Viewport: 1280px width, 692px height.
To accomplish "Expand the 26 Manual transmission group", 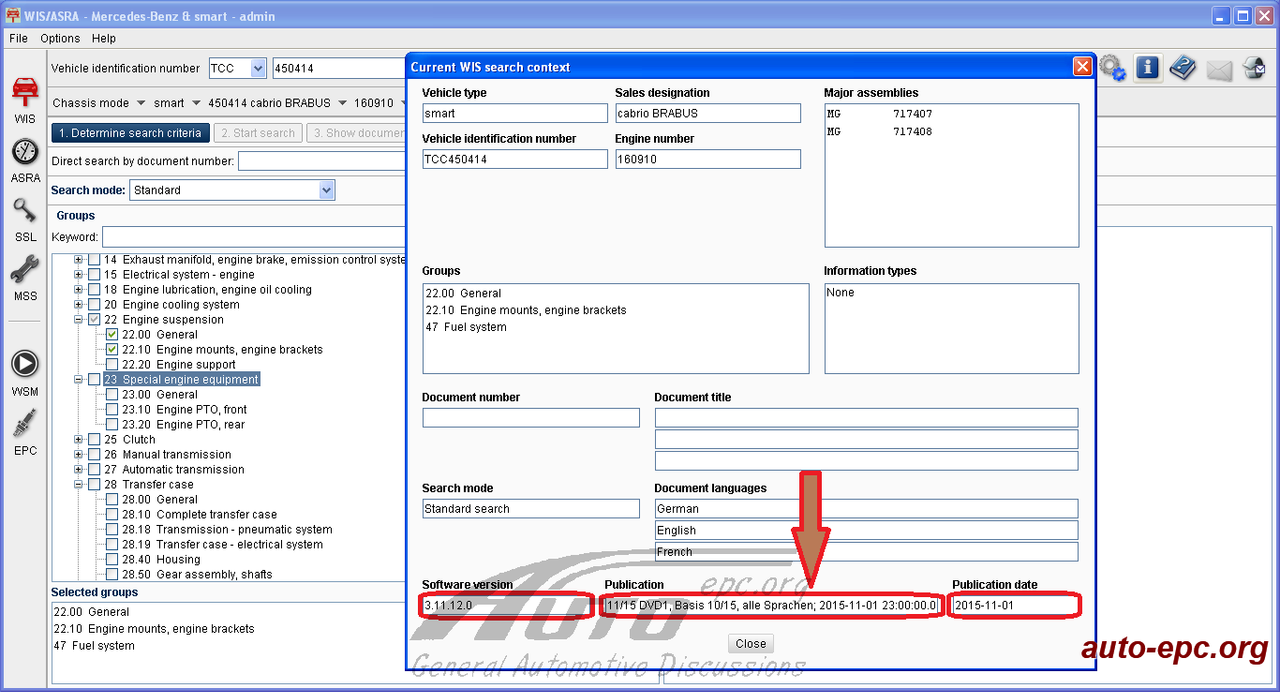I will tap(79, 455).
